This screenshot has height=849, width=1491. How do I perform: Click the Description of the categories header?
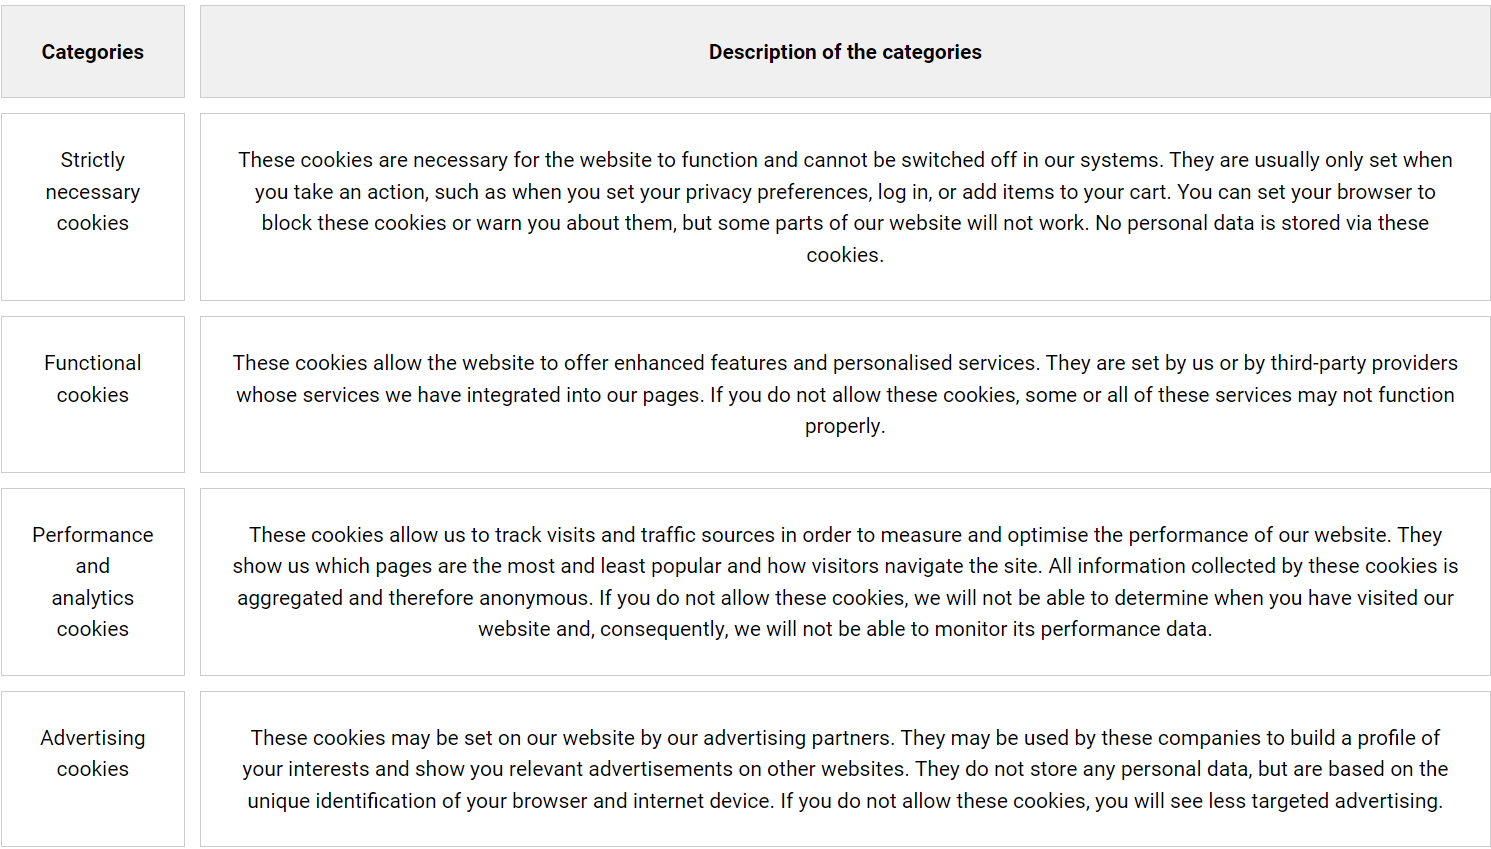pyautogui.click(x=845, y=52)
